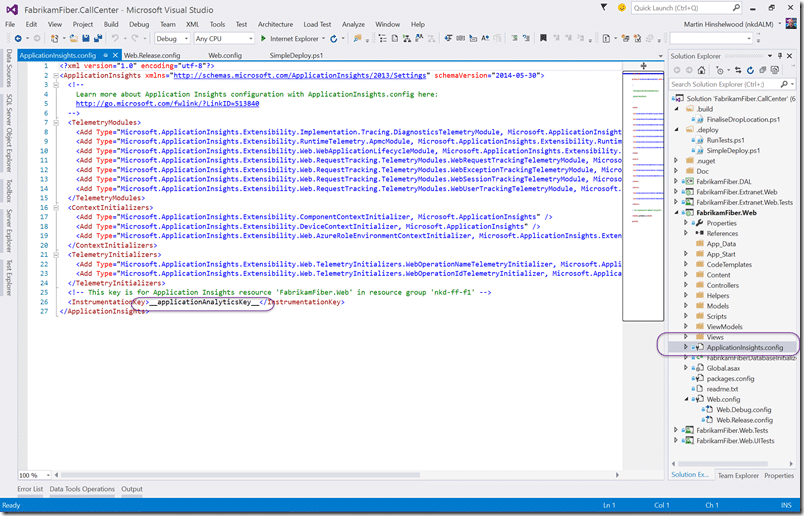Open the Load Test menu
The image size is (804, 516).
(x=317, y=24)
